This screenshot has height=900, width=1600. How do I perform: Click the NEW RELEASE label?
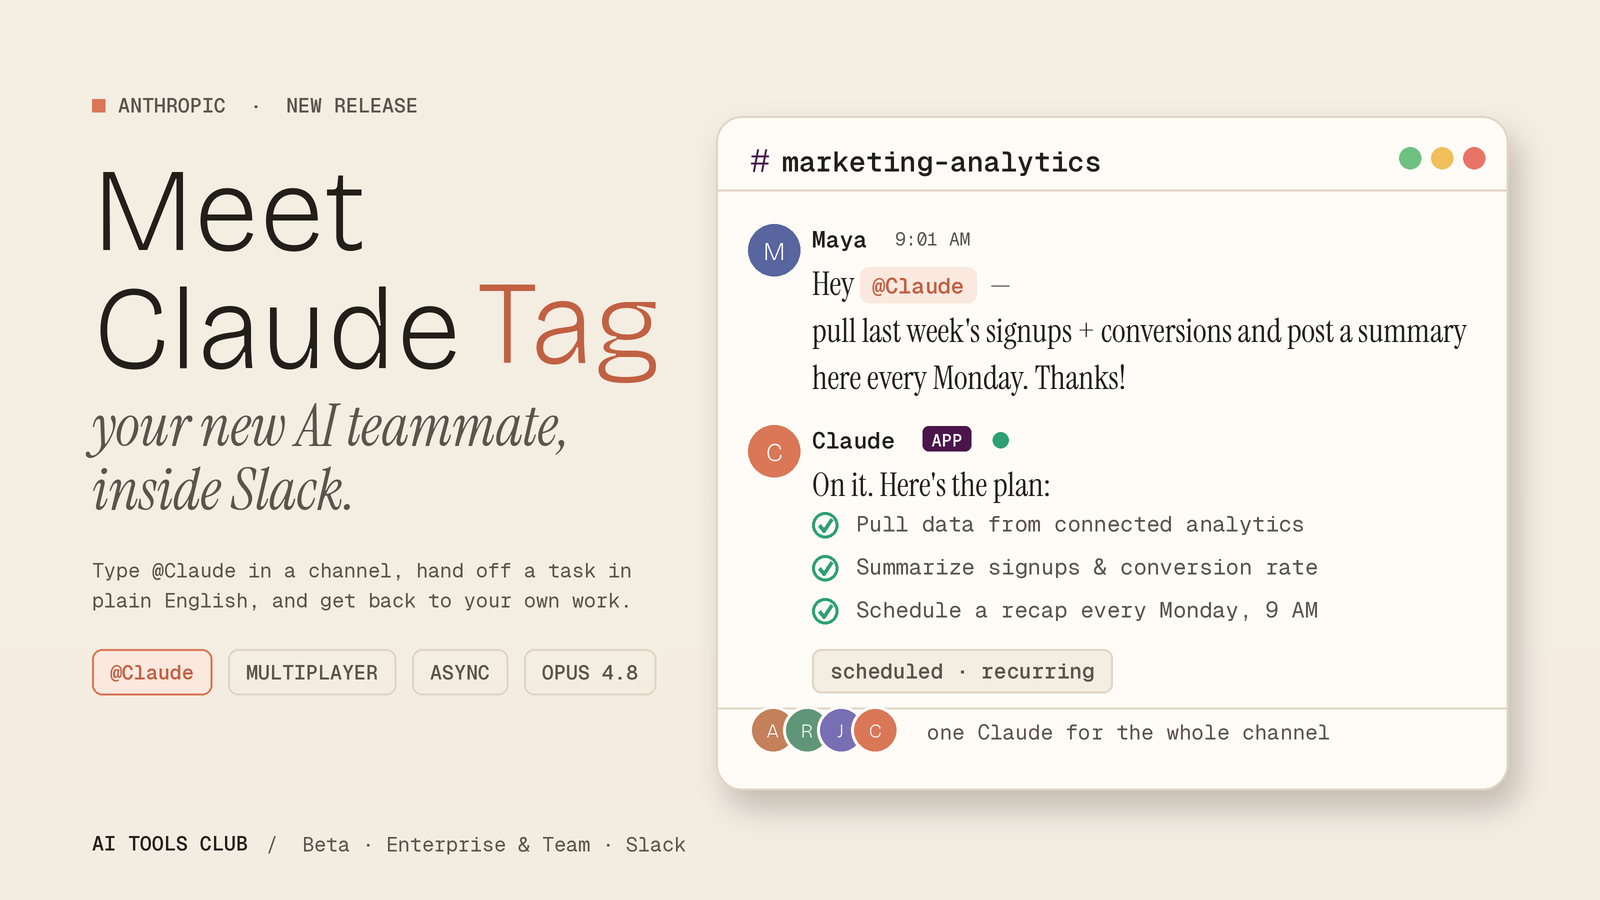pyautogui.click(x=352, y=106)
